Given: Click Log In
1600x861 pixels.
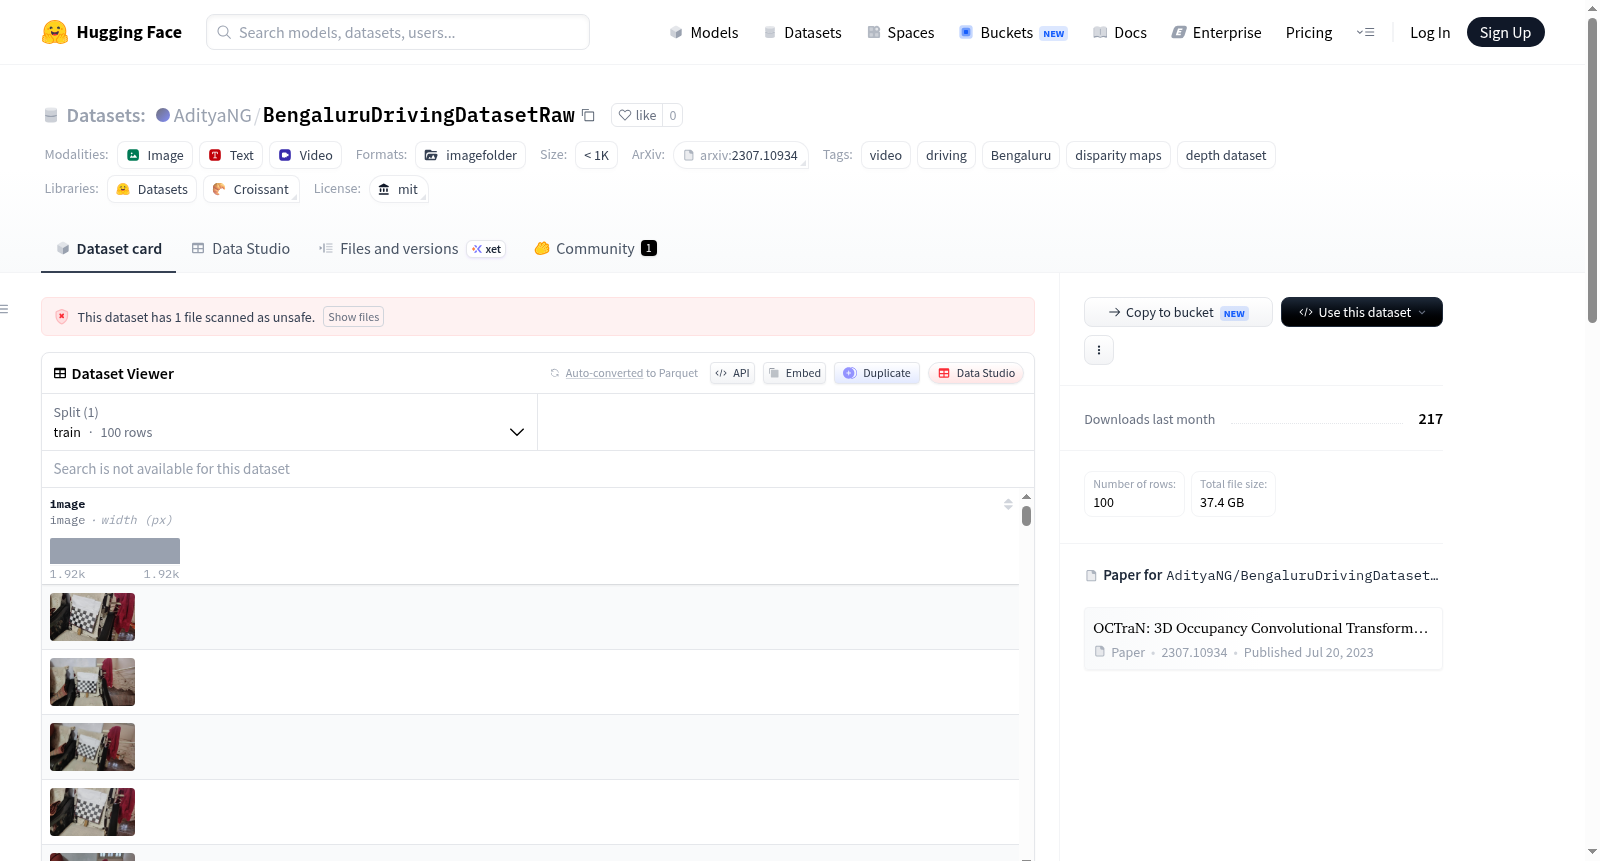Looking at the screenshot, I should [1430, 32].
